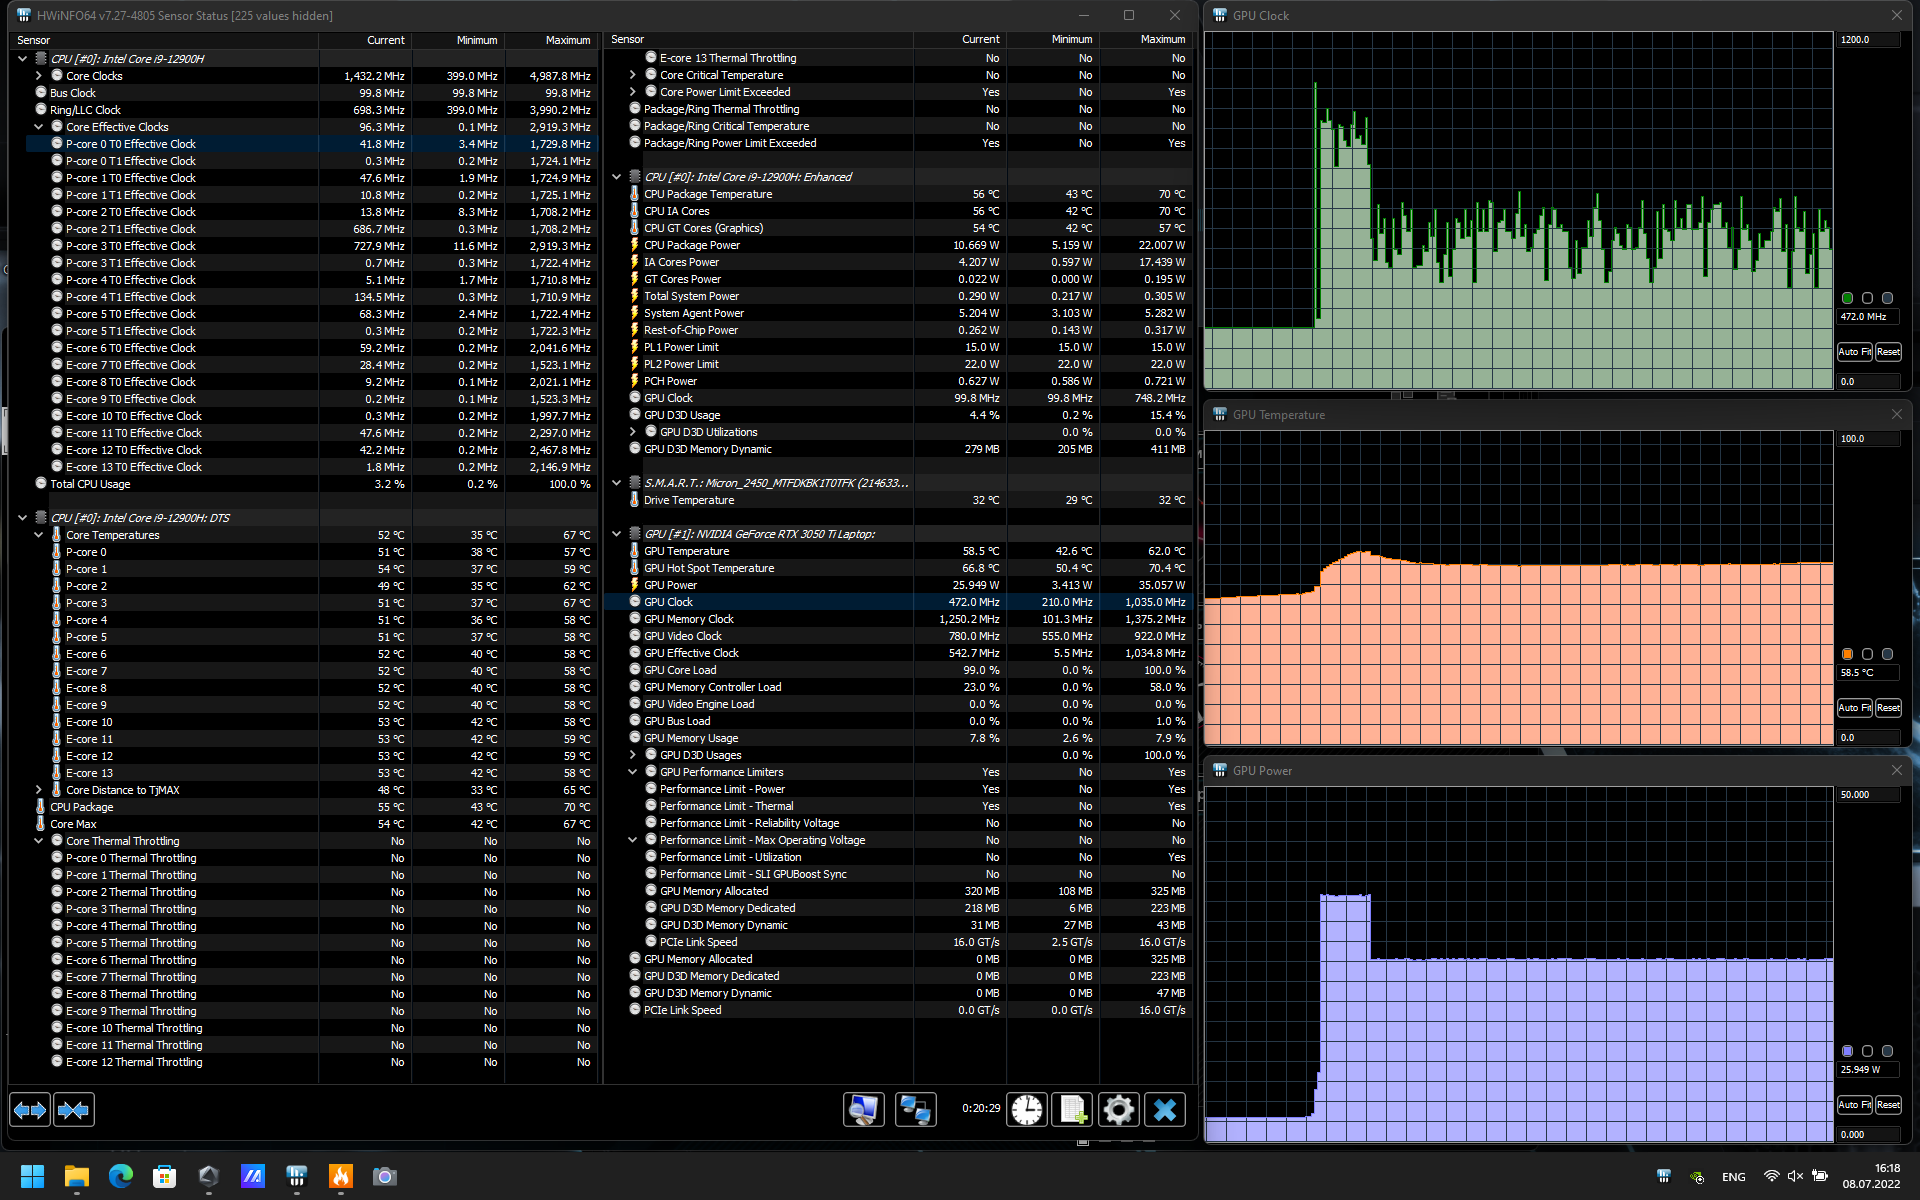Reset the elapsed time clock icon
1920x1200 pixels.
point(1026,1110)
